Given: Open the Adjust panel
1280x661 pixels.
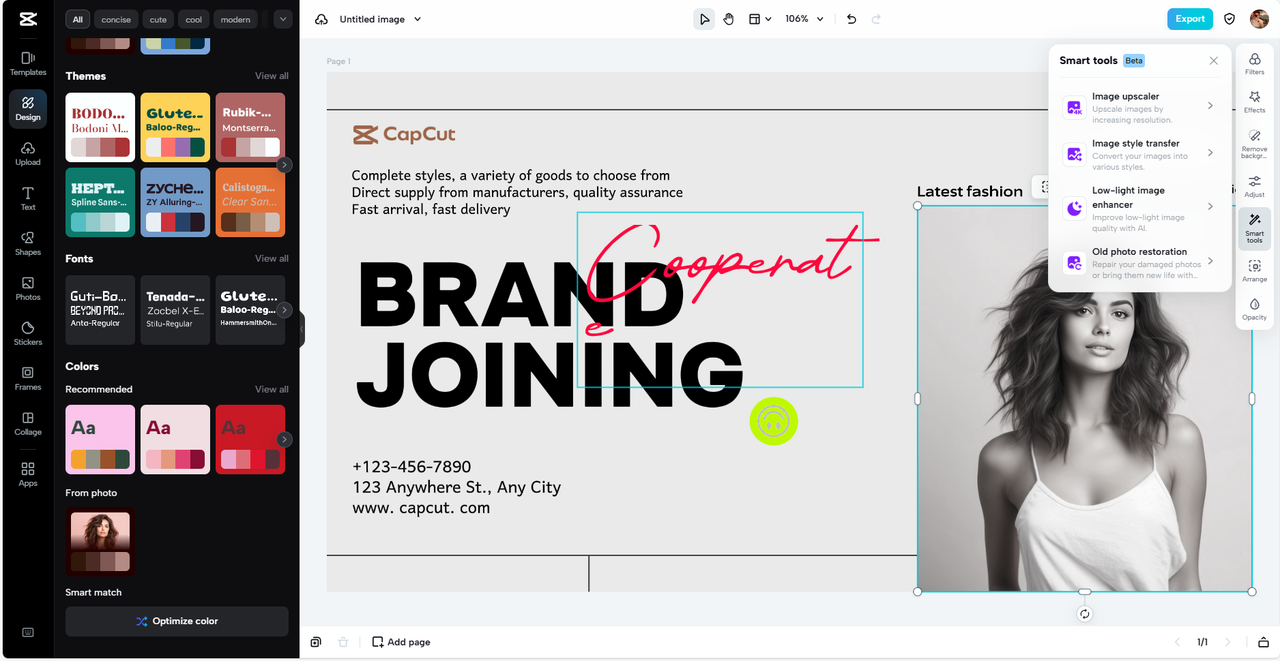Looking at the screenshot, I should click(x=1254, y=186).
